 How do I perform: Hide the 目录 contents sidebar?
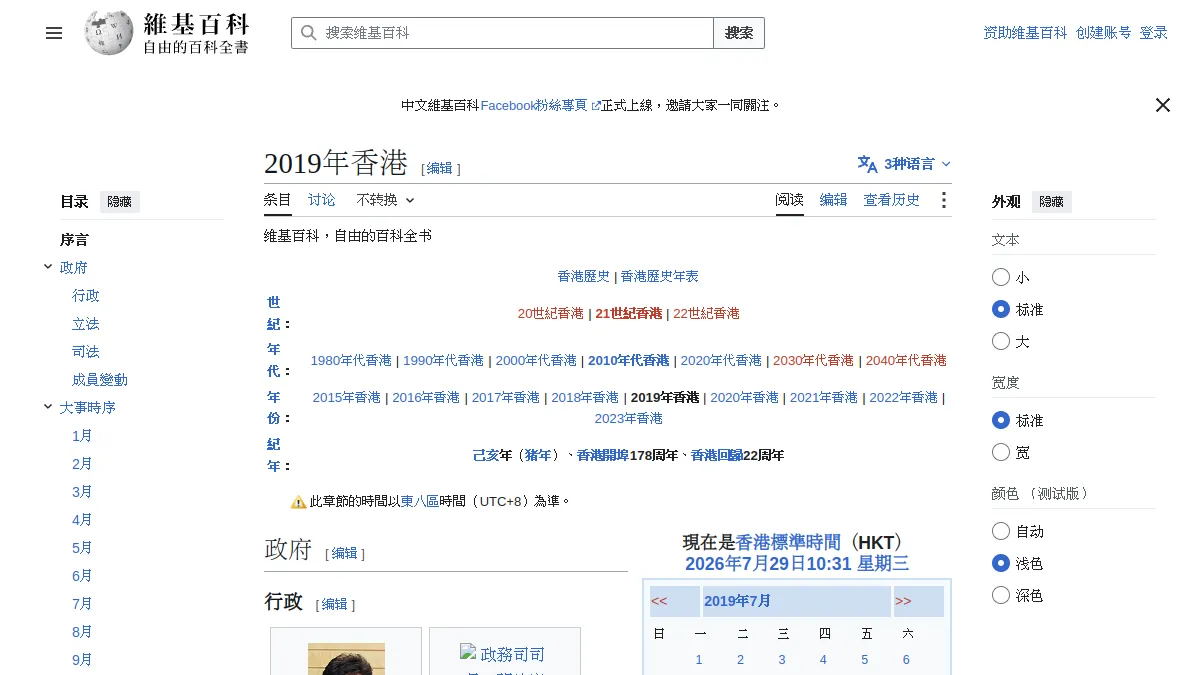point(119,202)
